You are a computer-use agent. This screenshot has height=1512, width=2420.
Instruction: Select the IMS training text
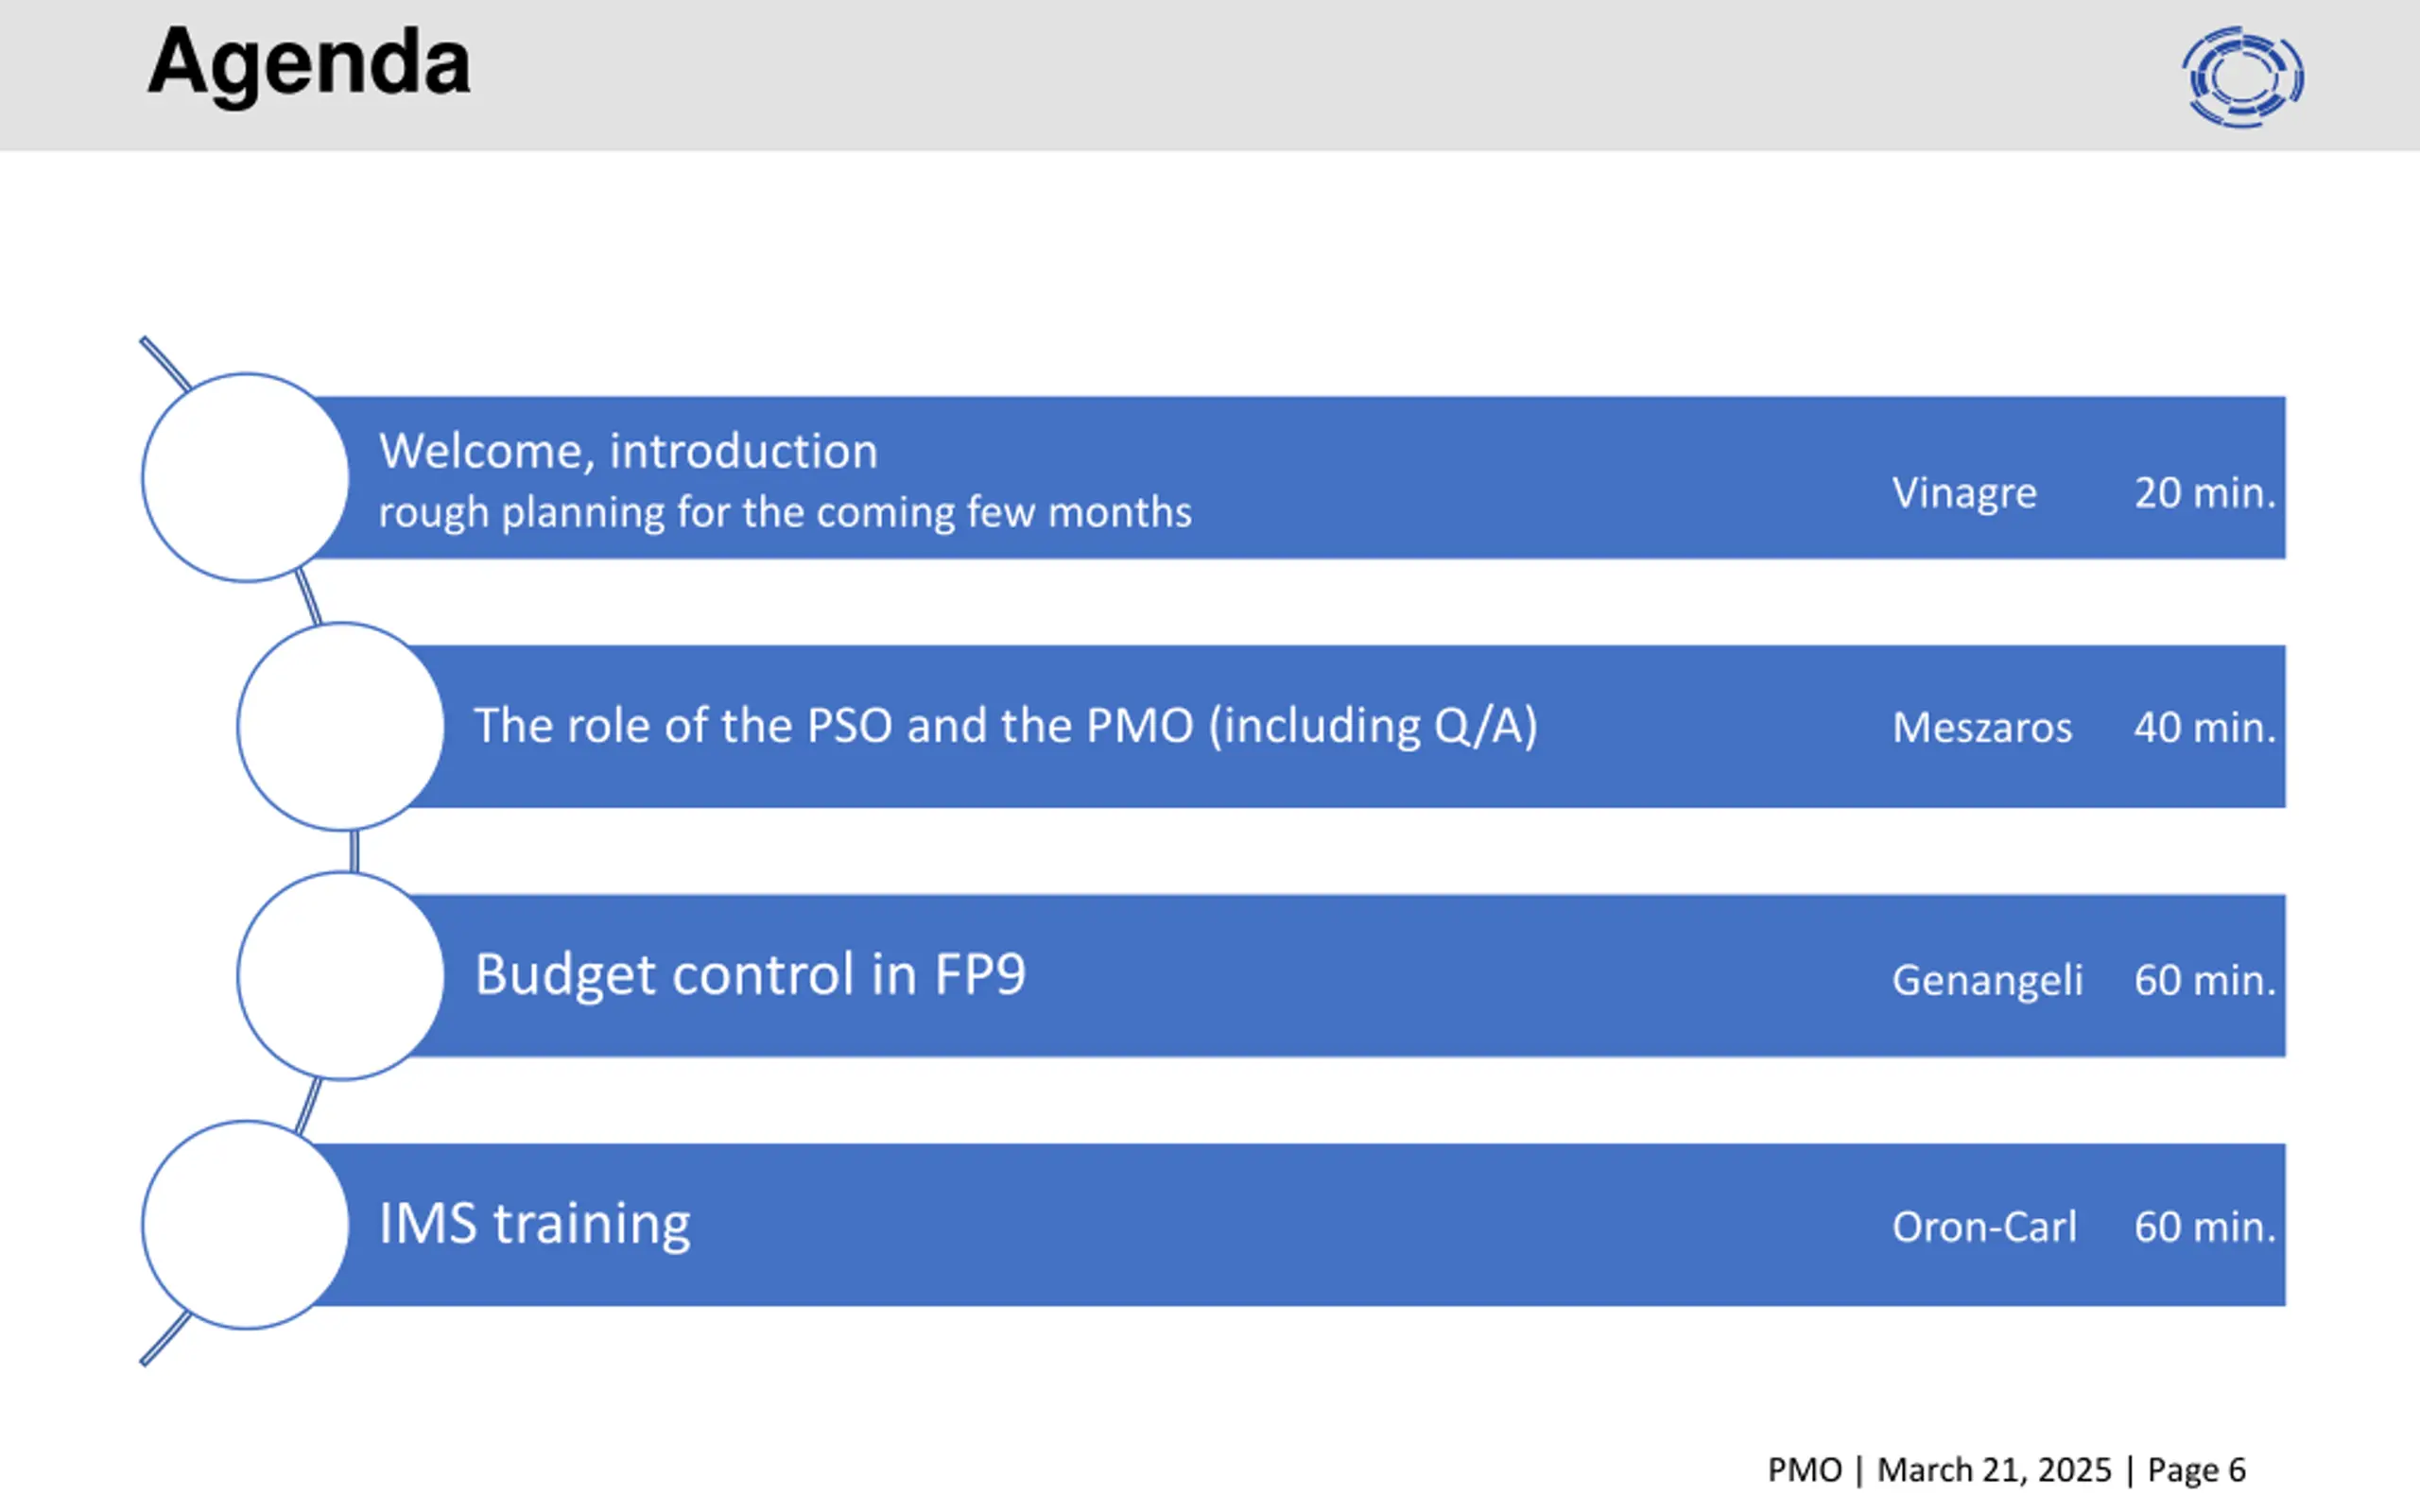click(535, 1225)
